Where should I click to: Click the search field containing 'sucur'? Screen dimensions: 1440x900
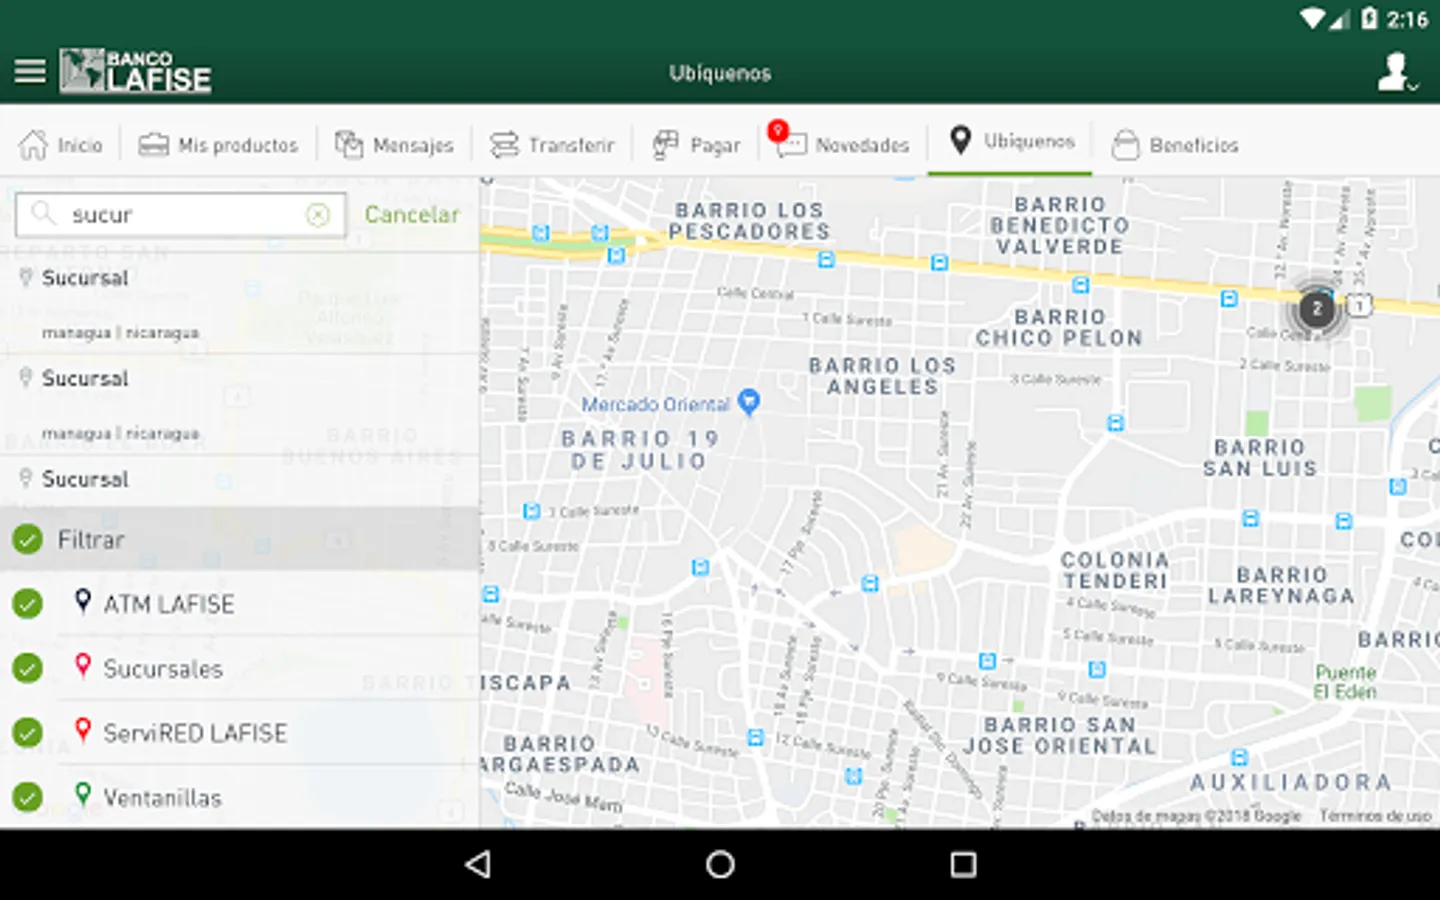click(181, 214)
